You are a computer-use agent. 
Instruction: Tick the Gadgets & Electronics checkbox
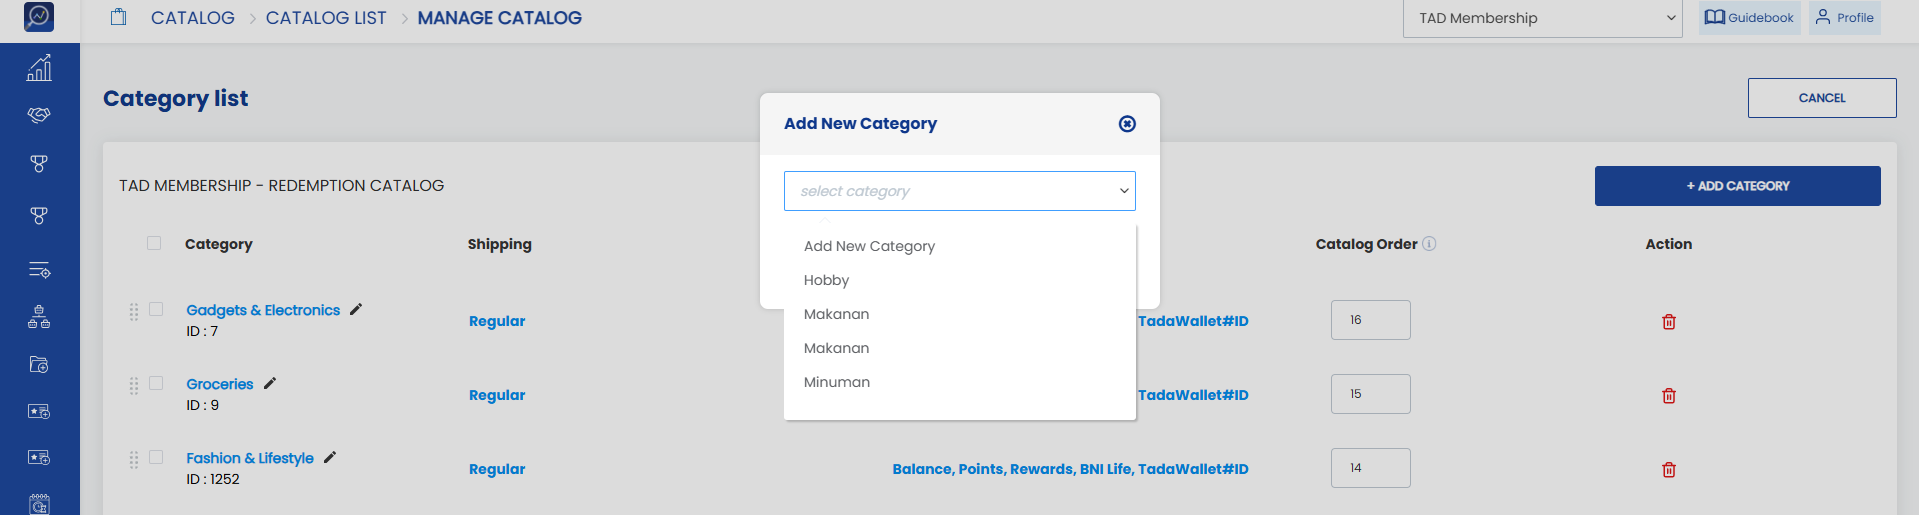click(156, 309)
